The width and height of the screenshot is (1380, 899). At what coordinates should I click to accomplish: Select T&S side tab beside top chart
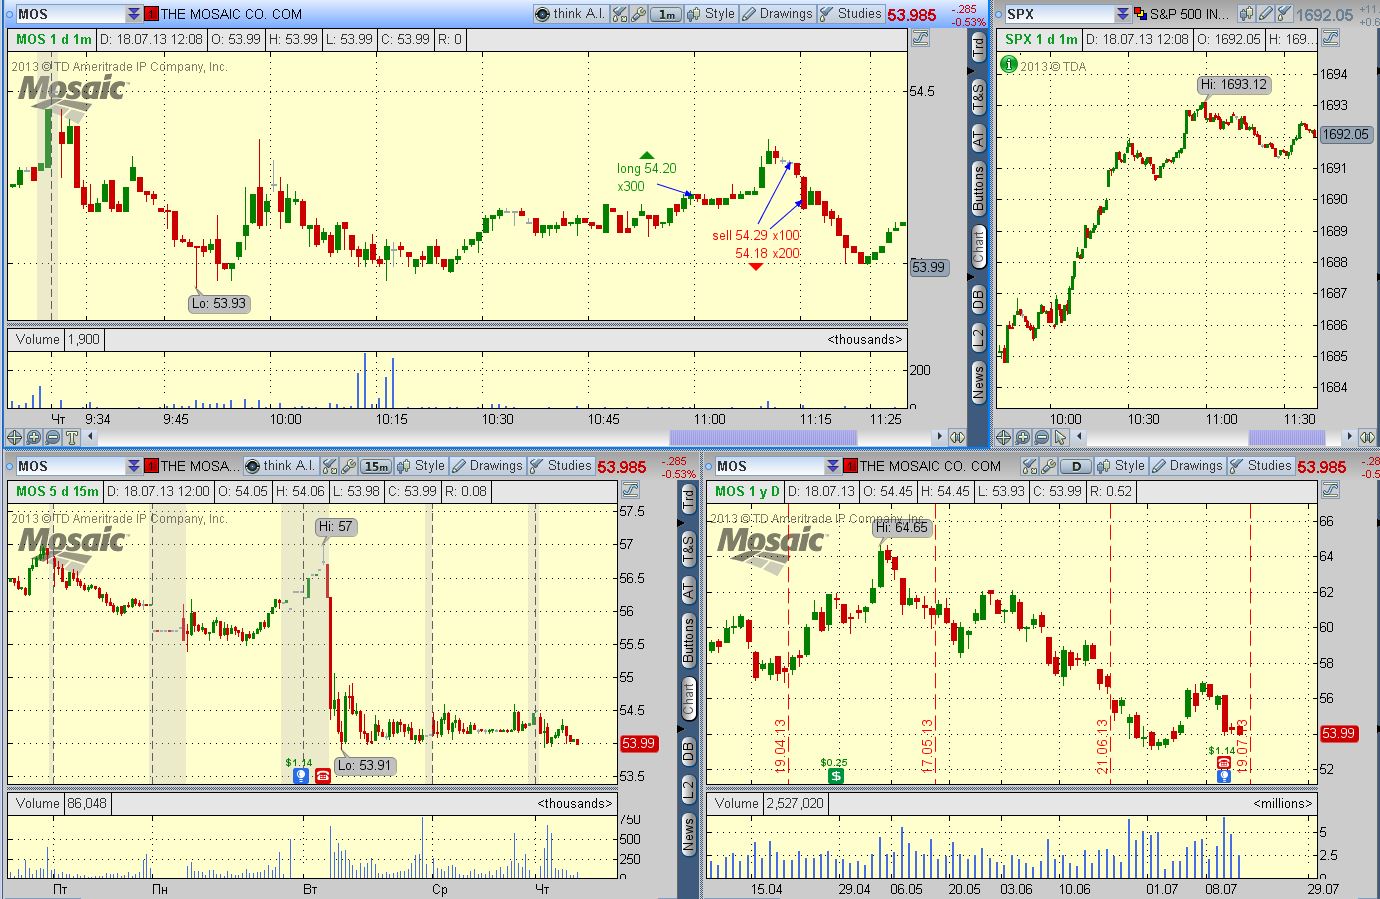pyautogui.click(x=978, y=95)
